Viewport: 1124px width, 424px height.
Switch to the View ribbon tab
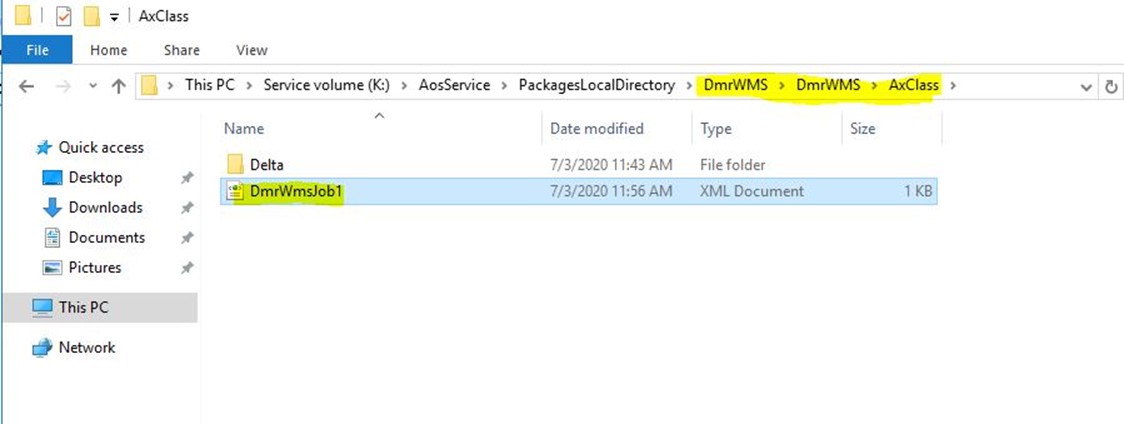point(252,50)
